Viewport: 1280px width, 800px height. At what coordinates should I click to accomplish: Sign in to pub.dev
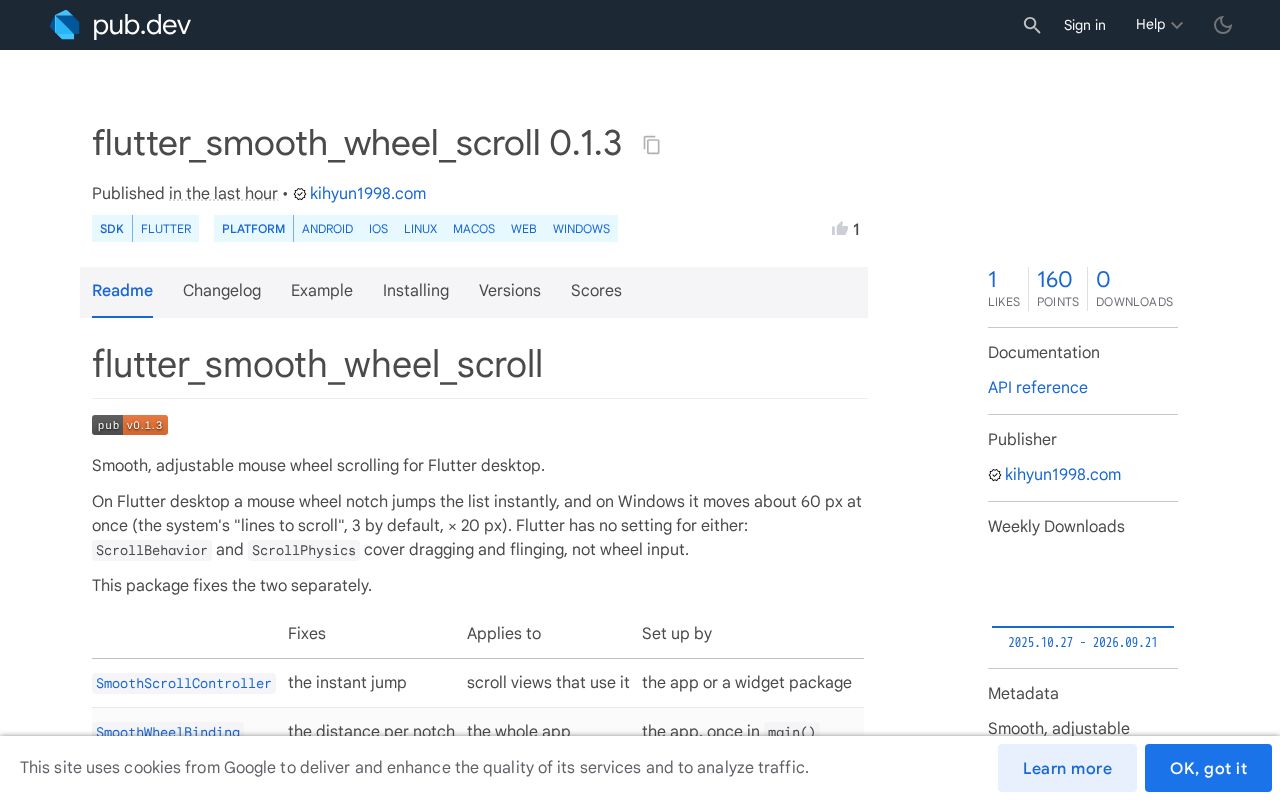1084,25
